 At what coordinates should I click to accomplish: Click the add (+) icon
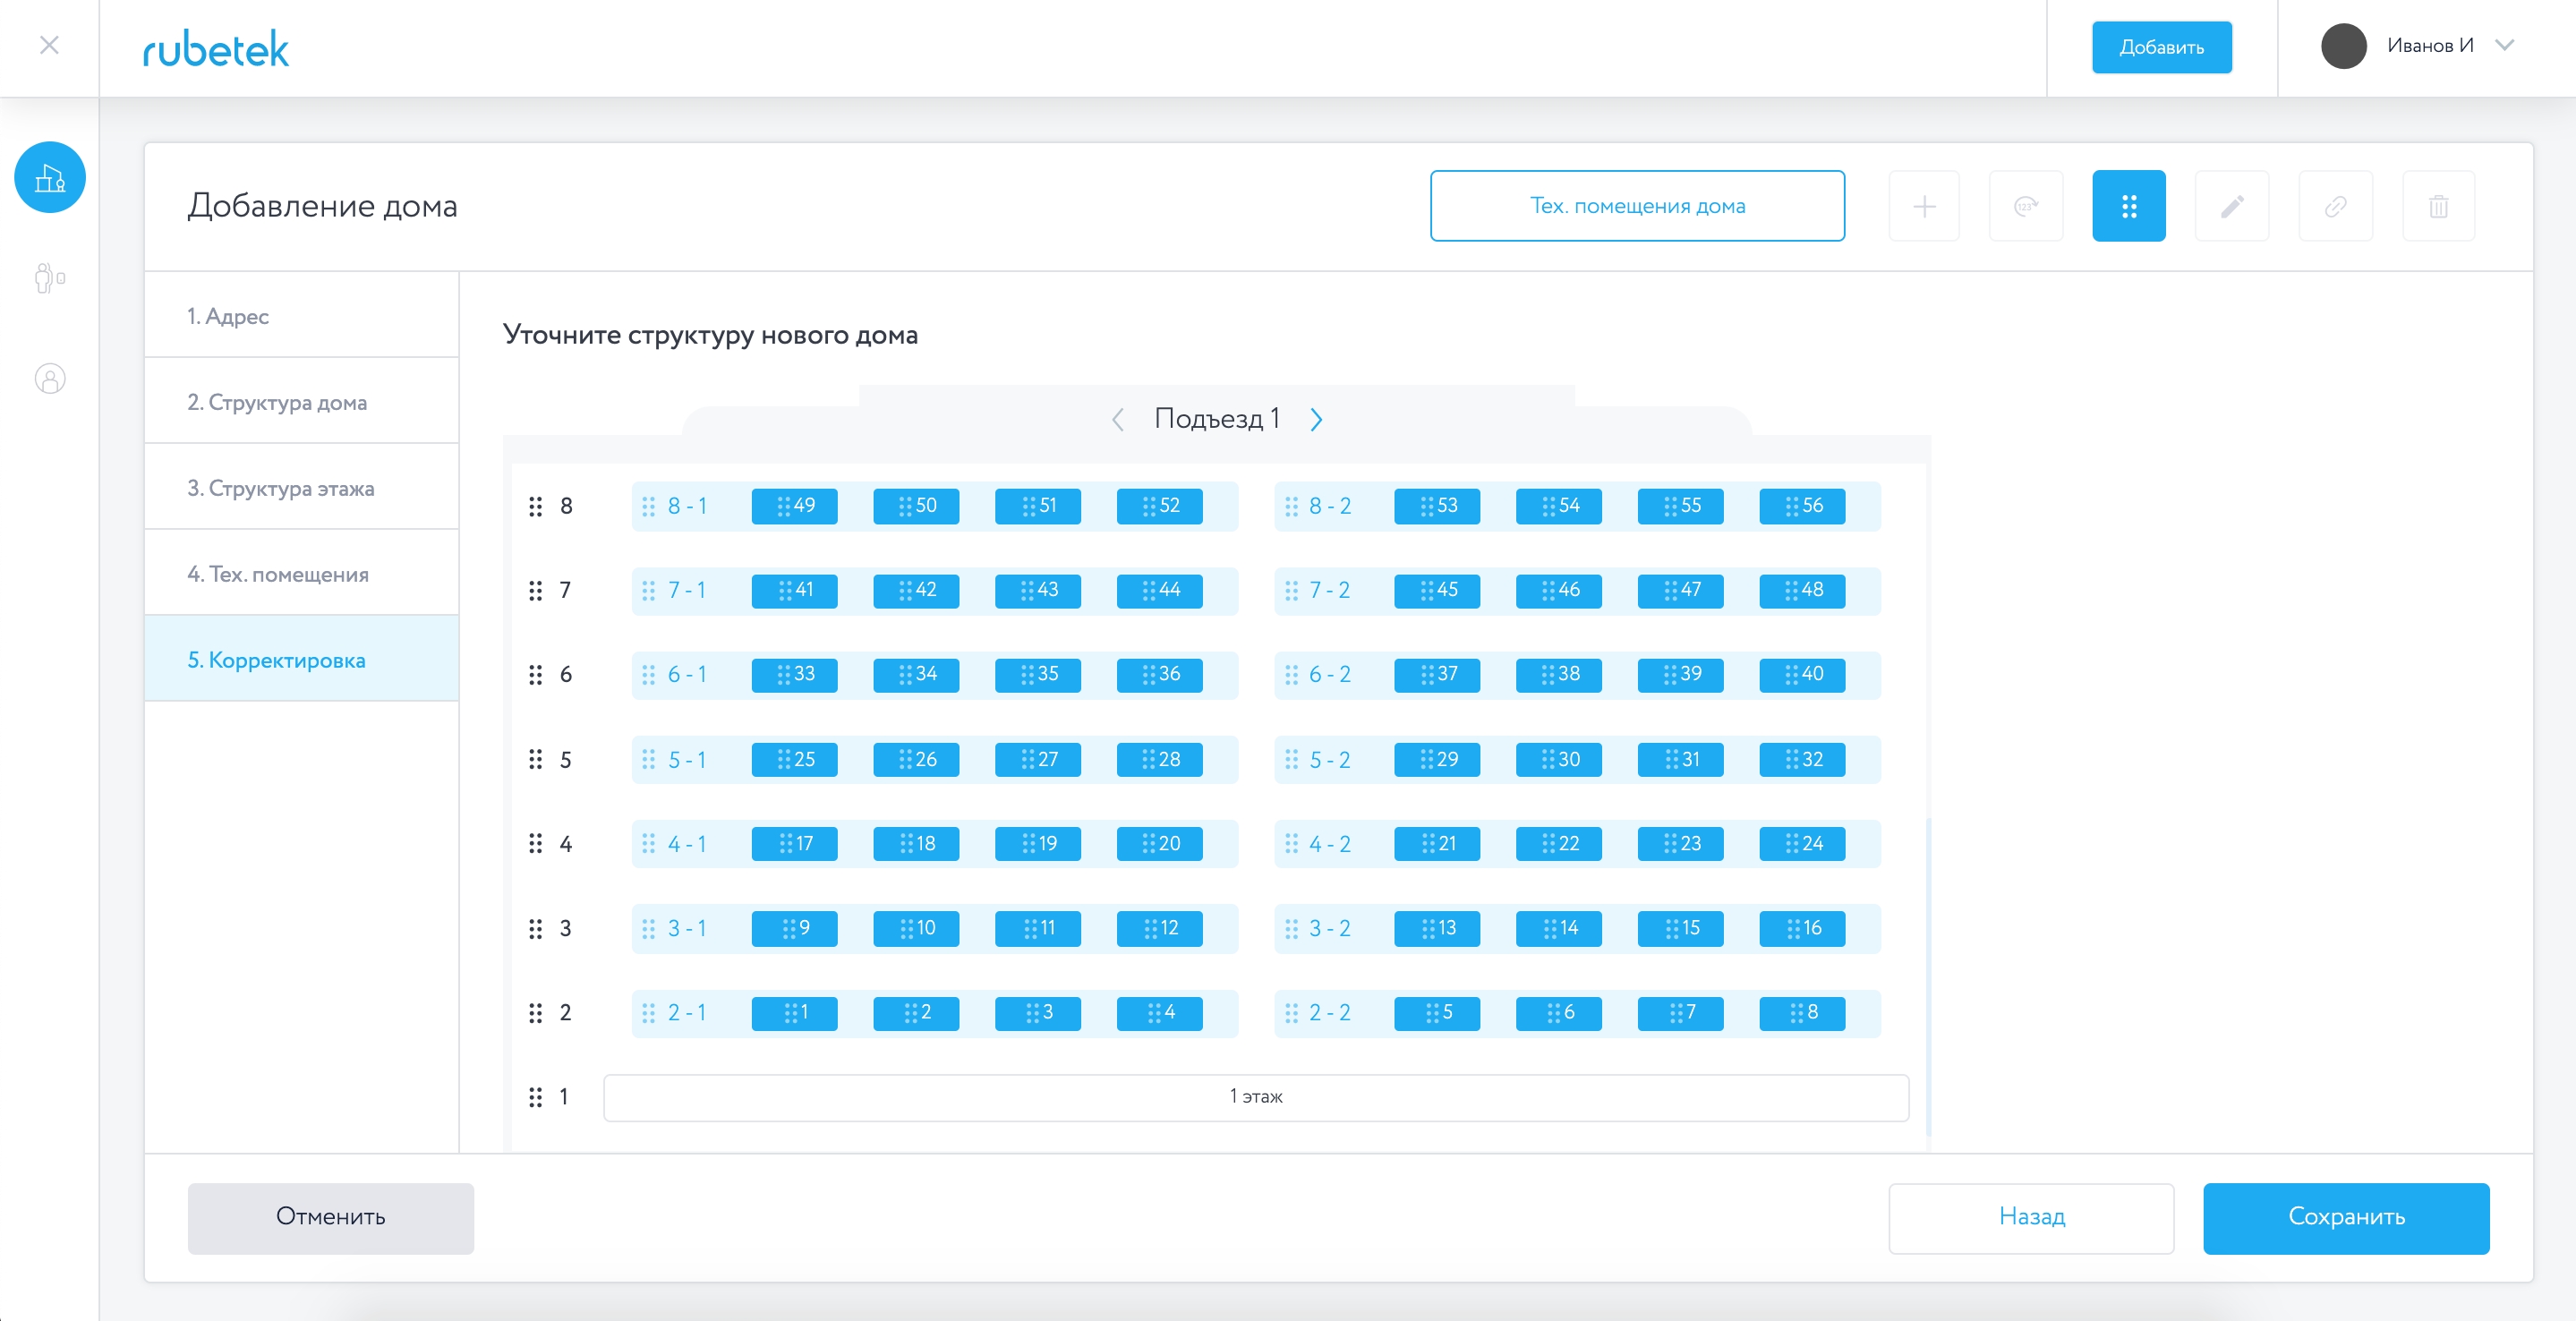1924,206
